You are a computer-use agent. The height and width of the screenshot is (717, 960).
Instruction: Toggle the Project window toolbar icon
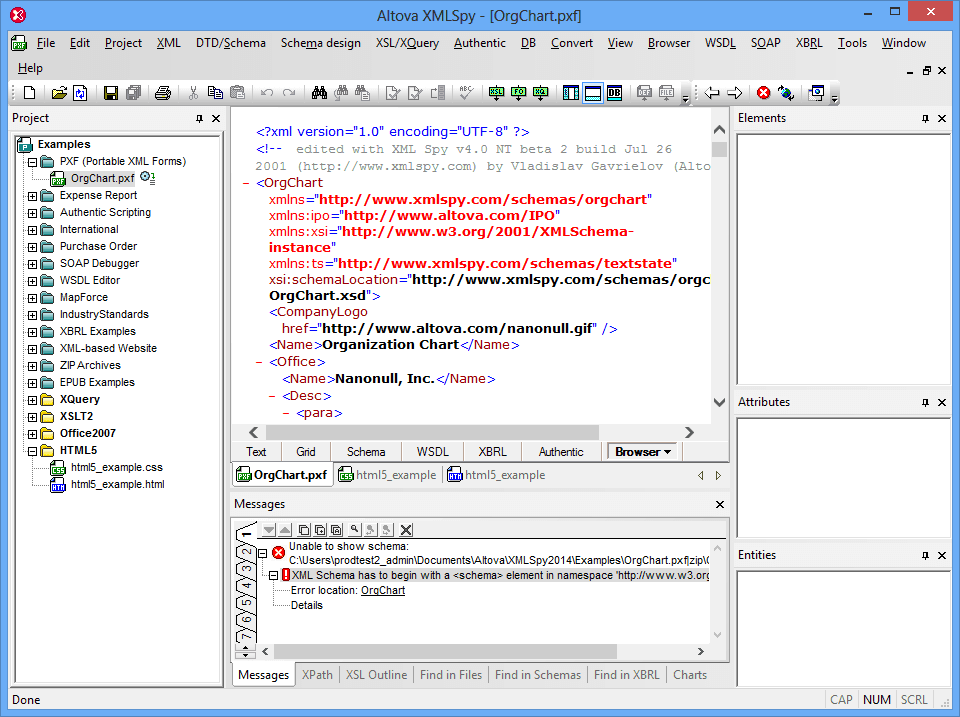click(x=571, y=93)
